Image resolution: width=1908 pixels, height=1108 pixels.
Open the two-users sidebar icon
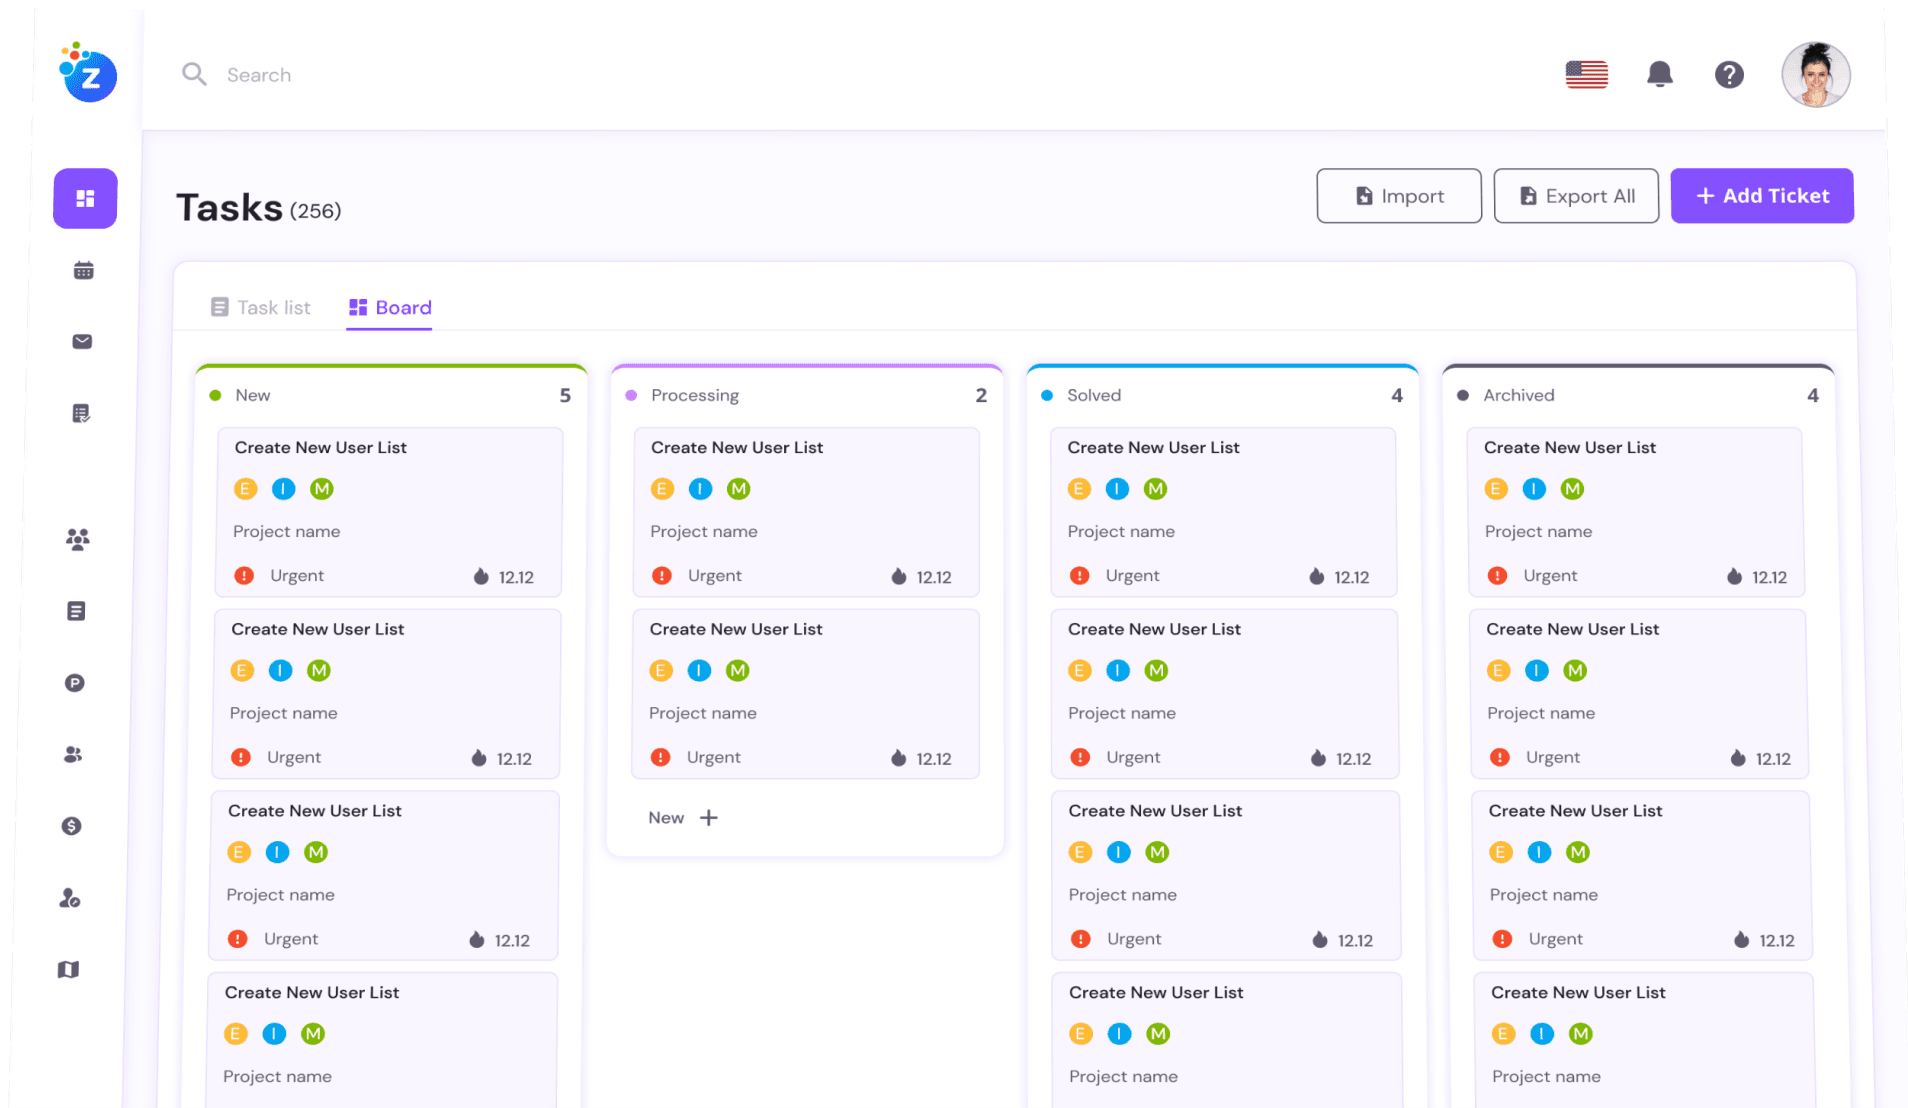tap(73, 754)
